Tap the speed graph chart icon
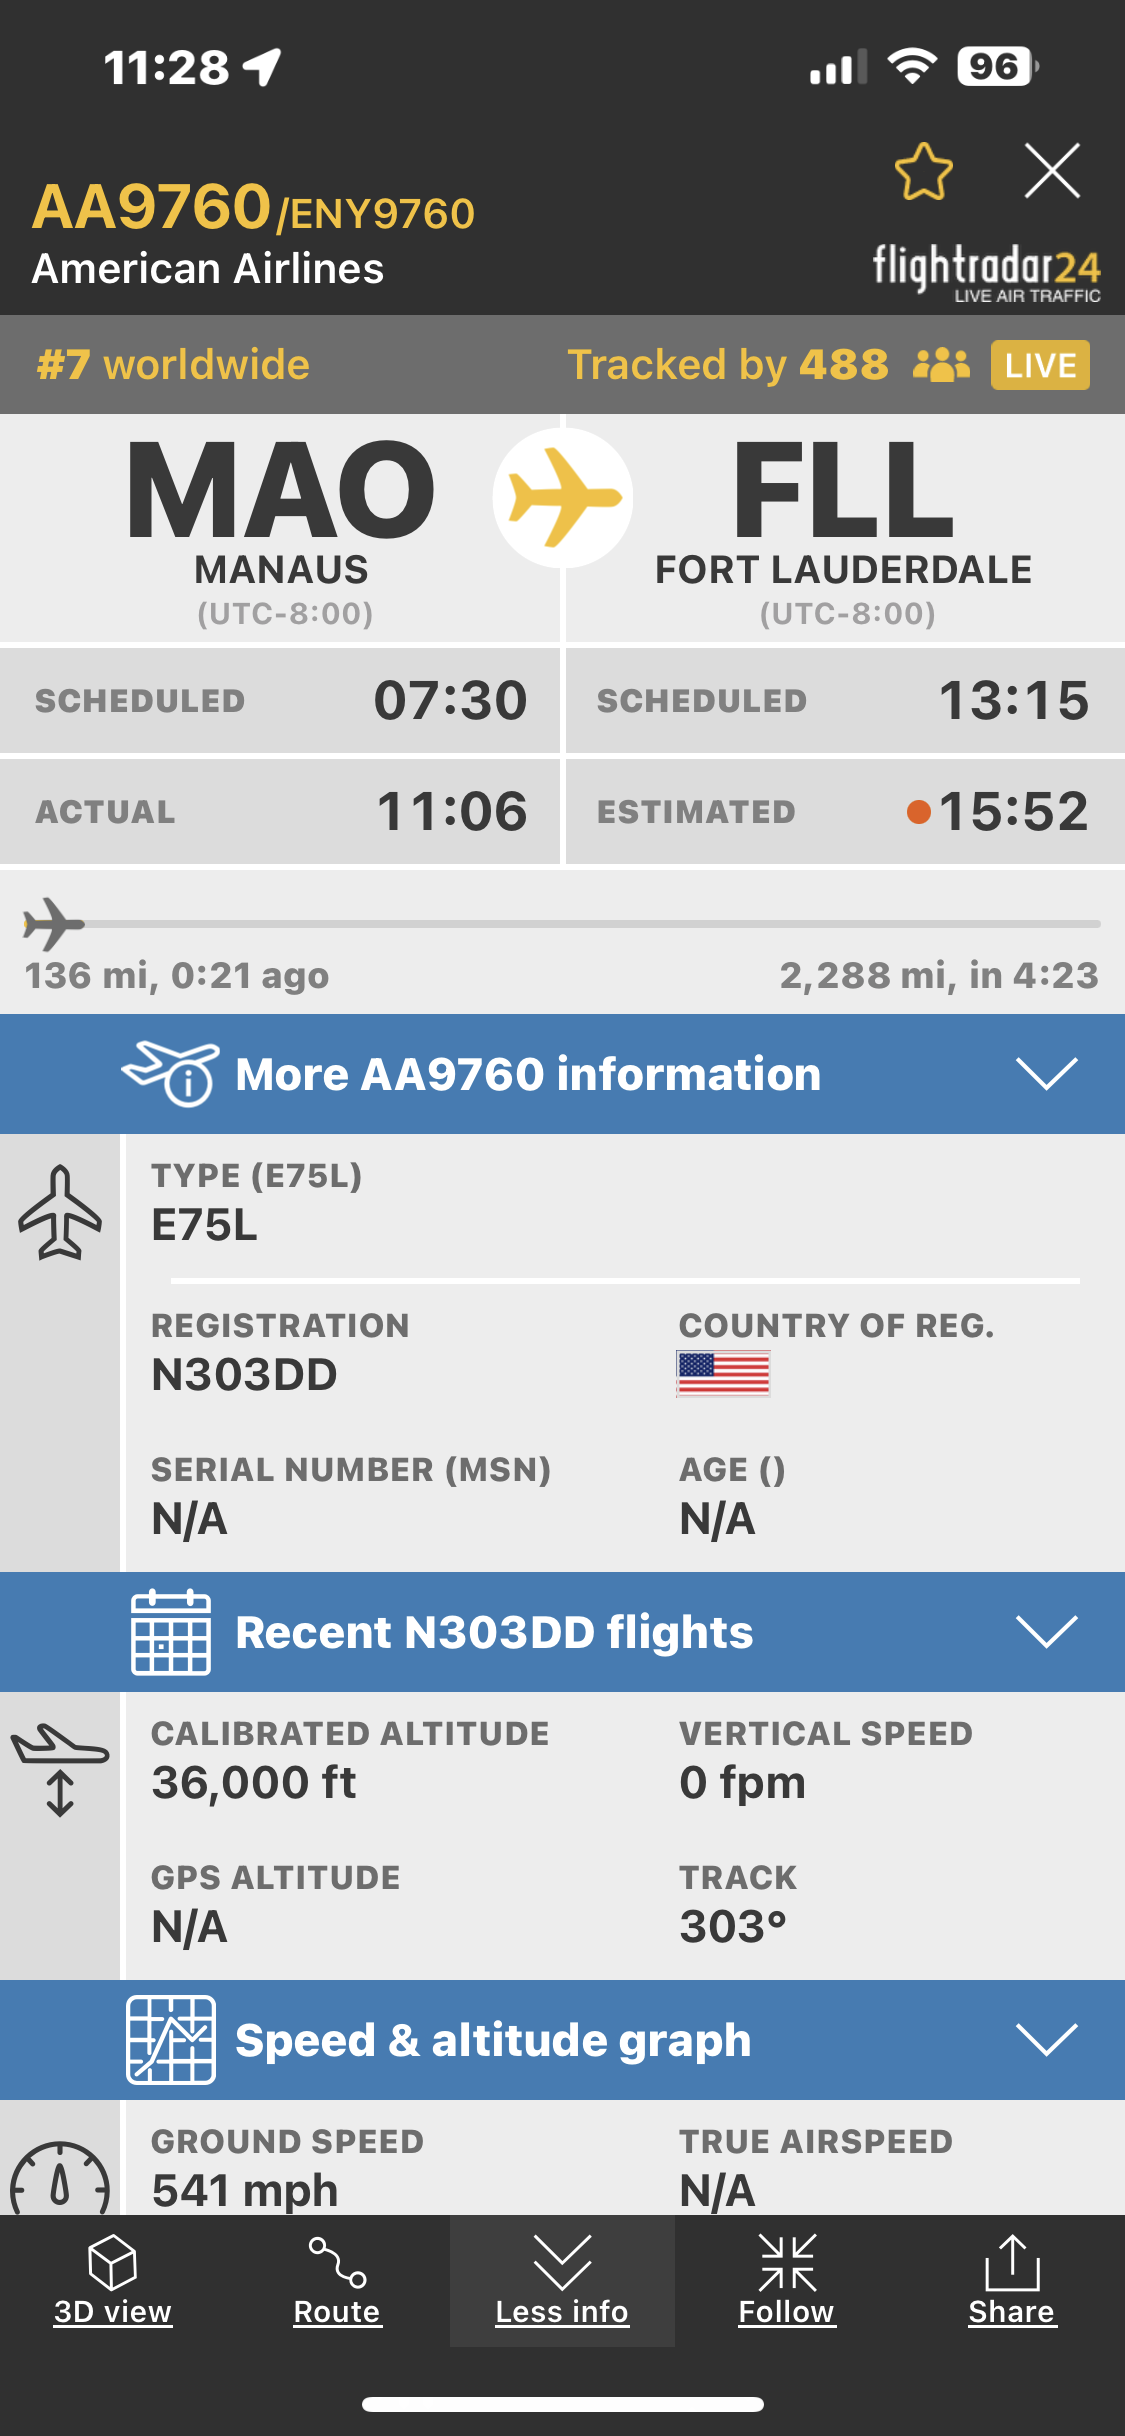The width and height of the screenshot is (1125, 2436). (171, 2040)
